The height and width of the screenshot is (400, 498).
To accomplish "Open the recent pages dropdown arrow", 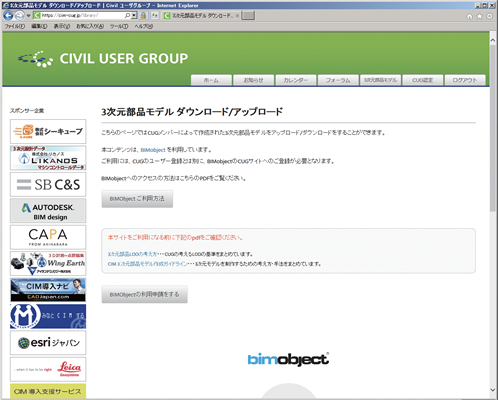I will point(28,15).
